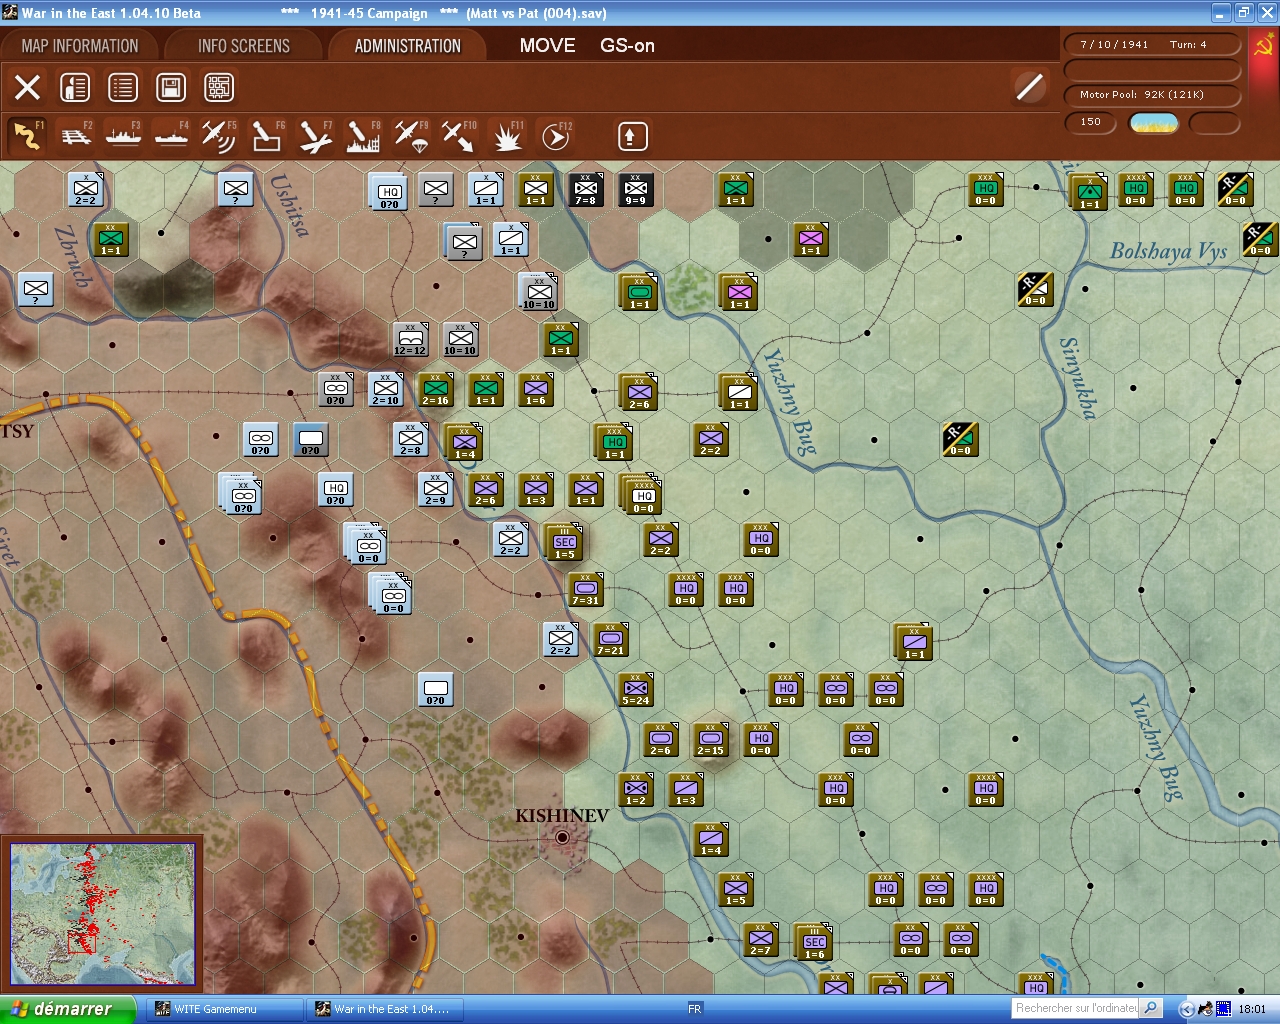Select the Soviet unit marked 2=15

pos(711,740)
